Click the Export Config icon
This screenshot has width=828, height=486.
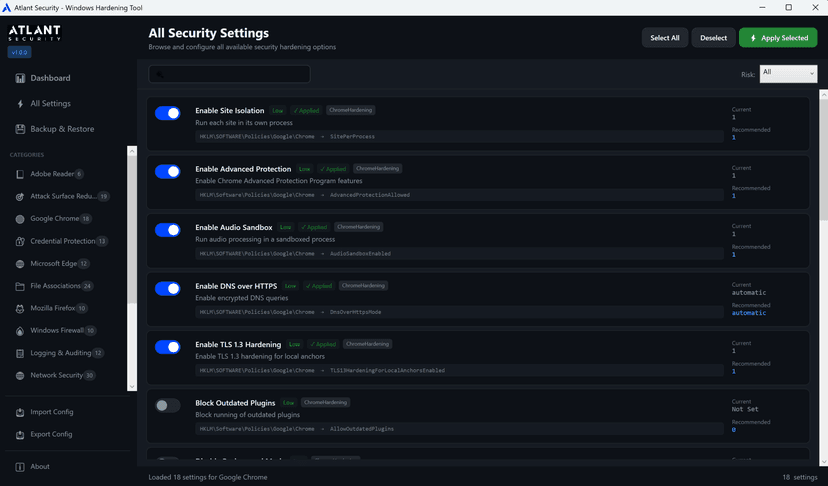[x=20, y=435]
